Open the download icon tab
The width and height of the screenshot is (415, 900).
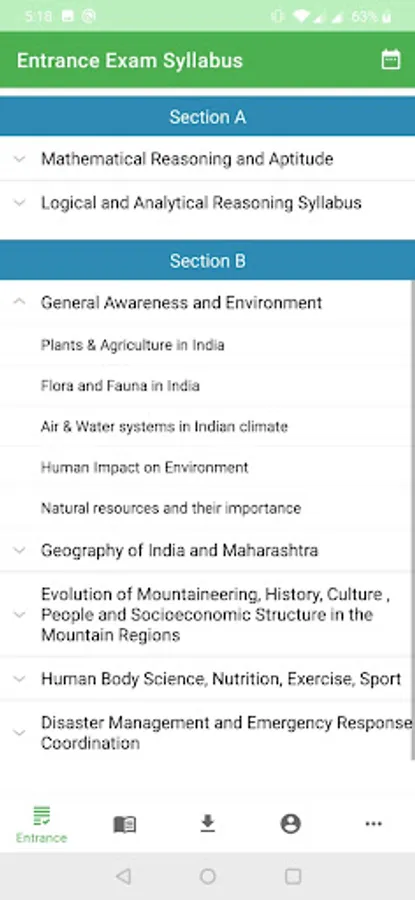tap(207, 824)
